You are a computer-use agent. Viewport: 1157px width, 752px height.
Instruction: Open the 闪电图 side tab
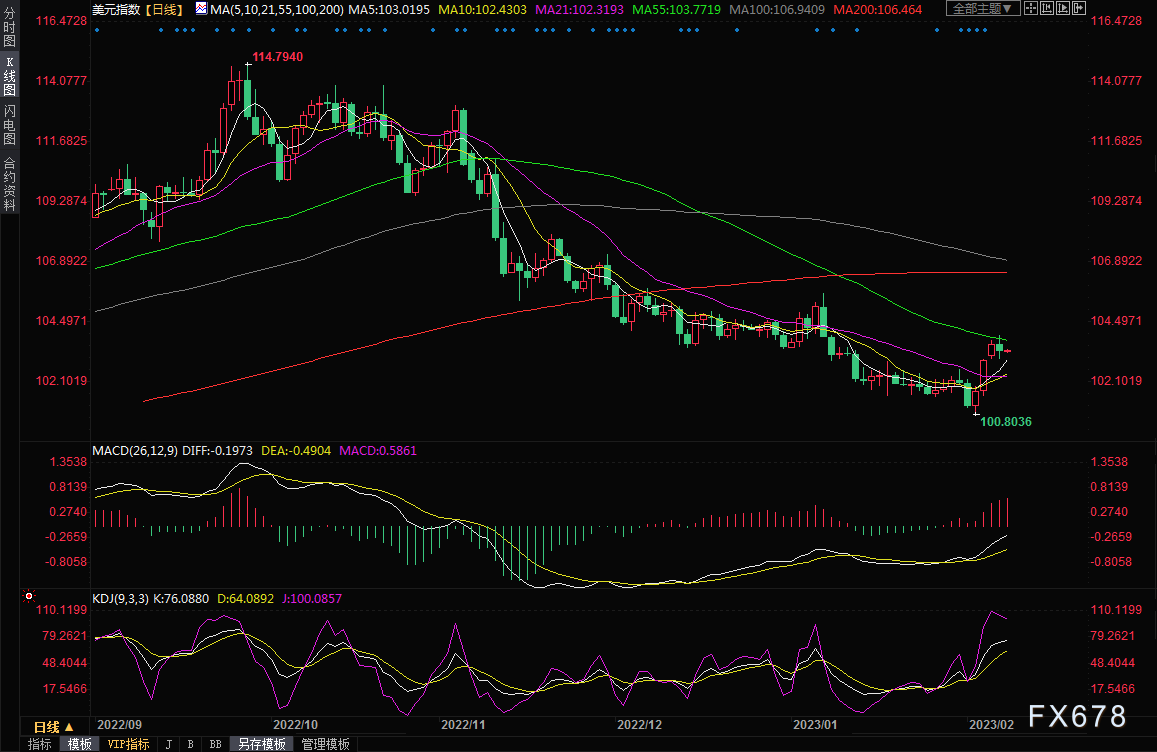tap(10, 125)
